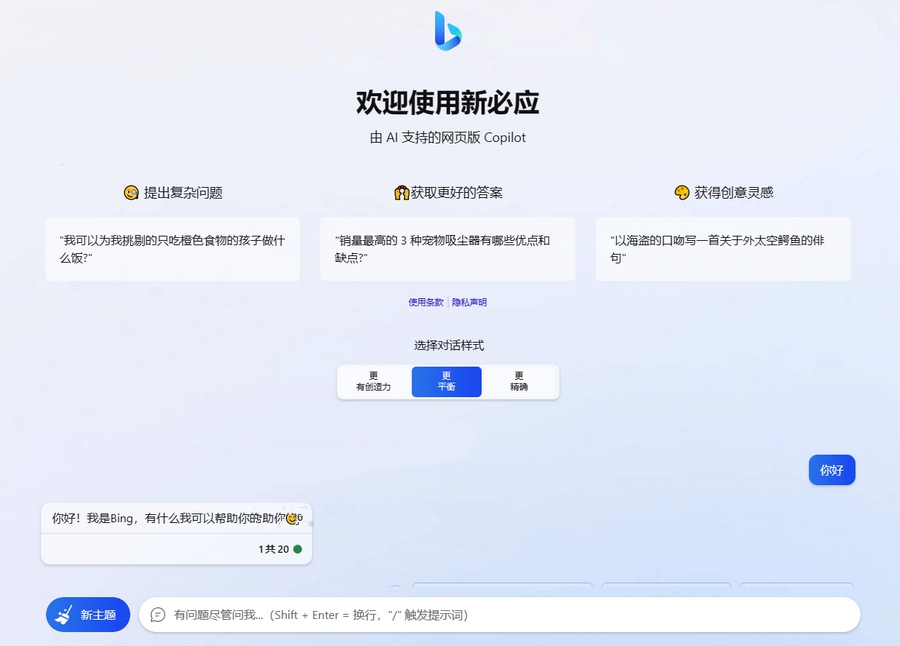Click the emoji beside 获取更好的答案
The height and width of the screenshot is (646, 900).
pos(402,193)
